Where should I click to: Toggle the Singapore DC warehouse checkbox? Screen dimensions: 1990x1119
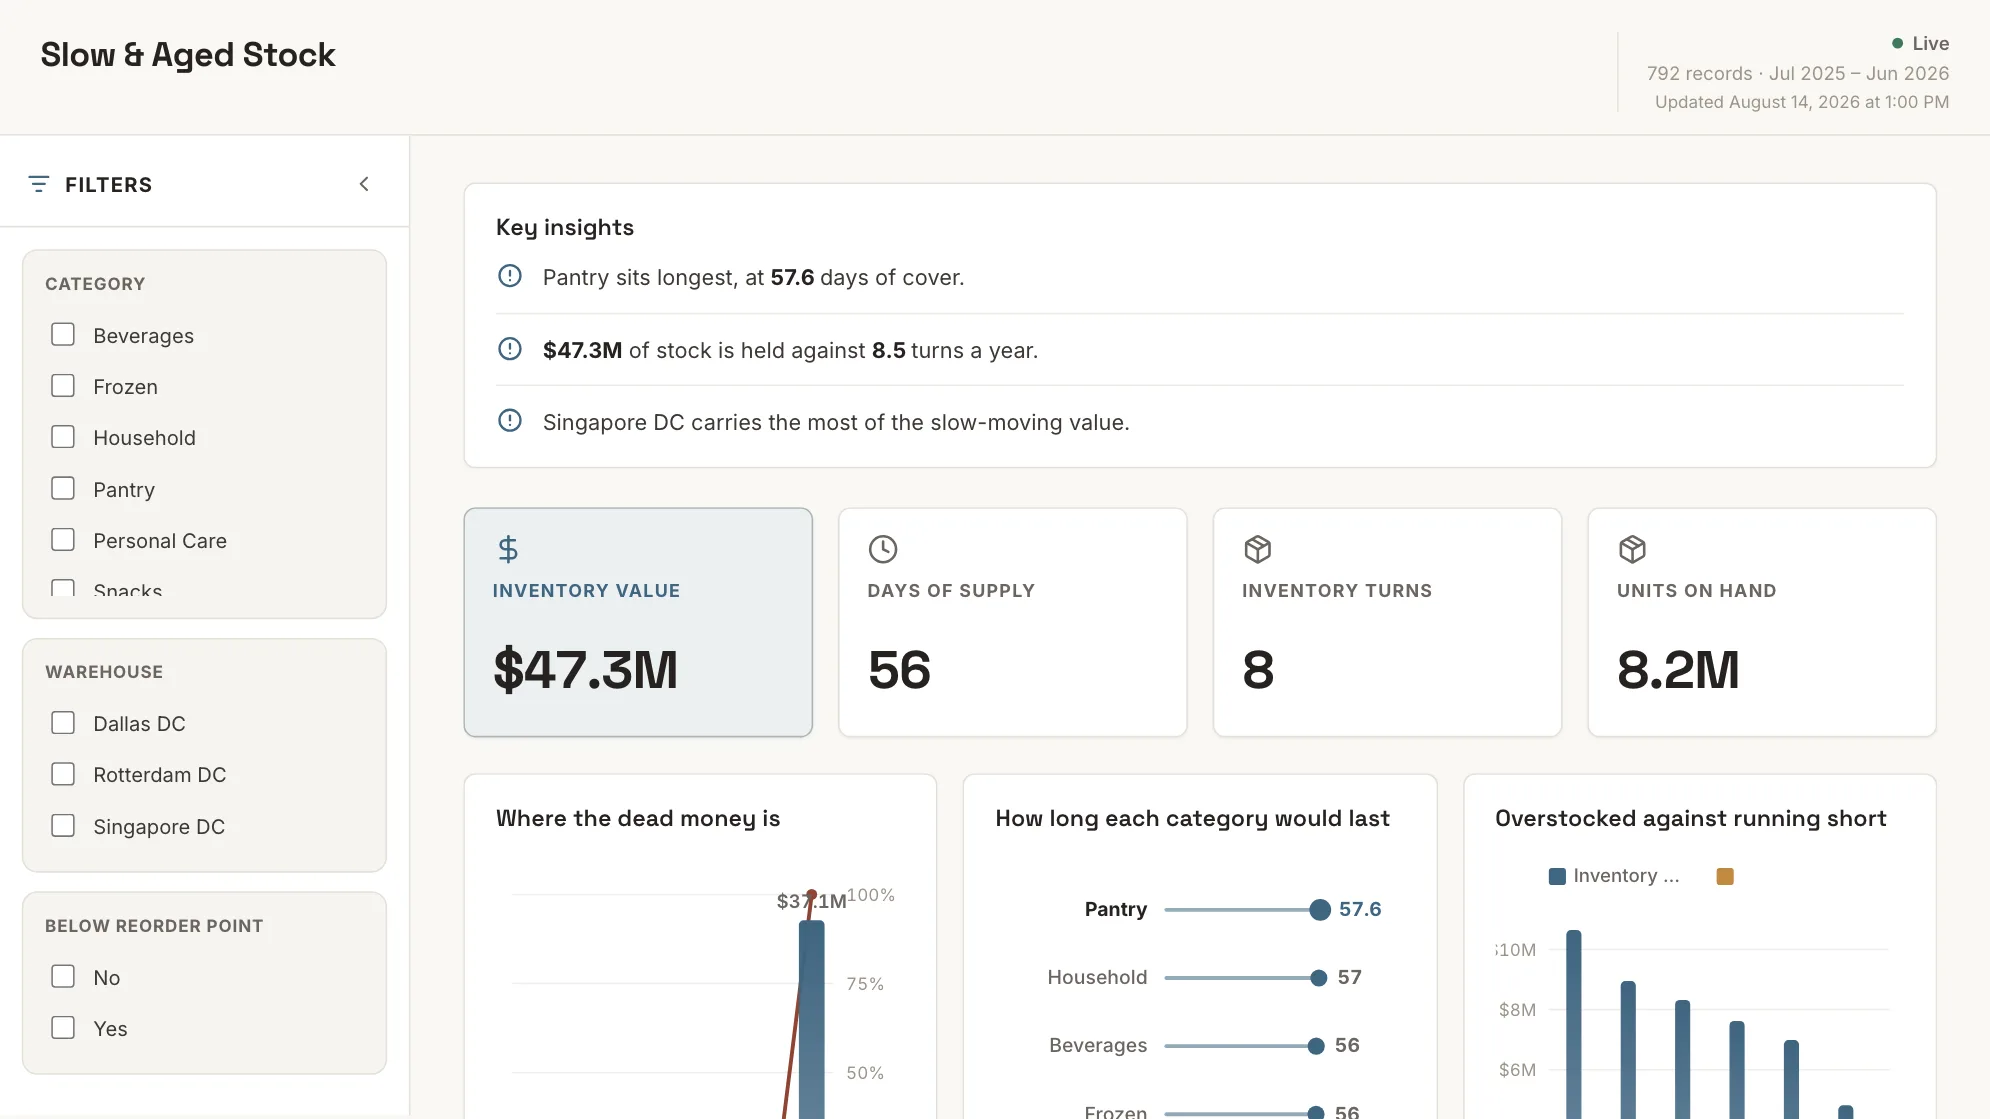pos(63,826)
